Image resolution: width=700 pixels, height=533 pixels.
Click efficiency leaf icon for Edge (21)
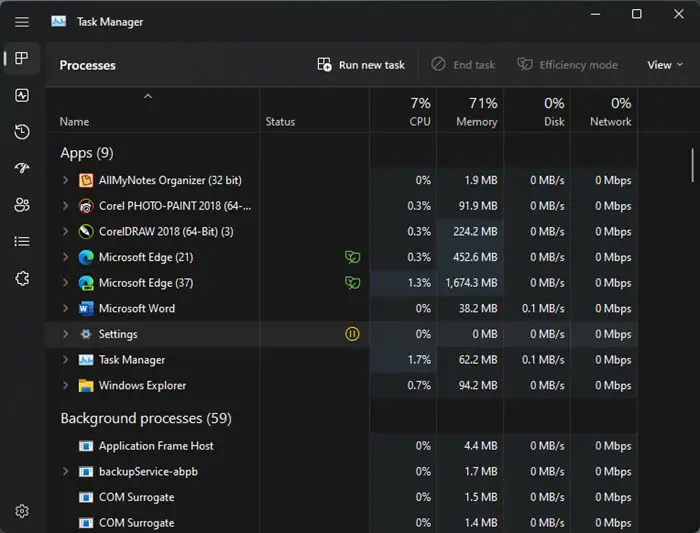[x=352, y=257]
